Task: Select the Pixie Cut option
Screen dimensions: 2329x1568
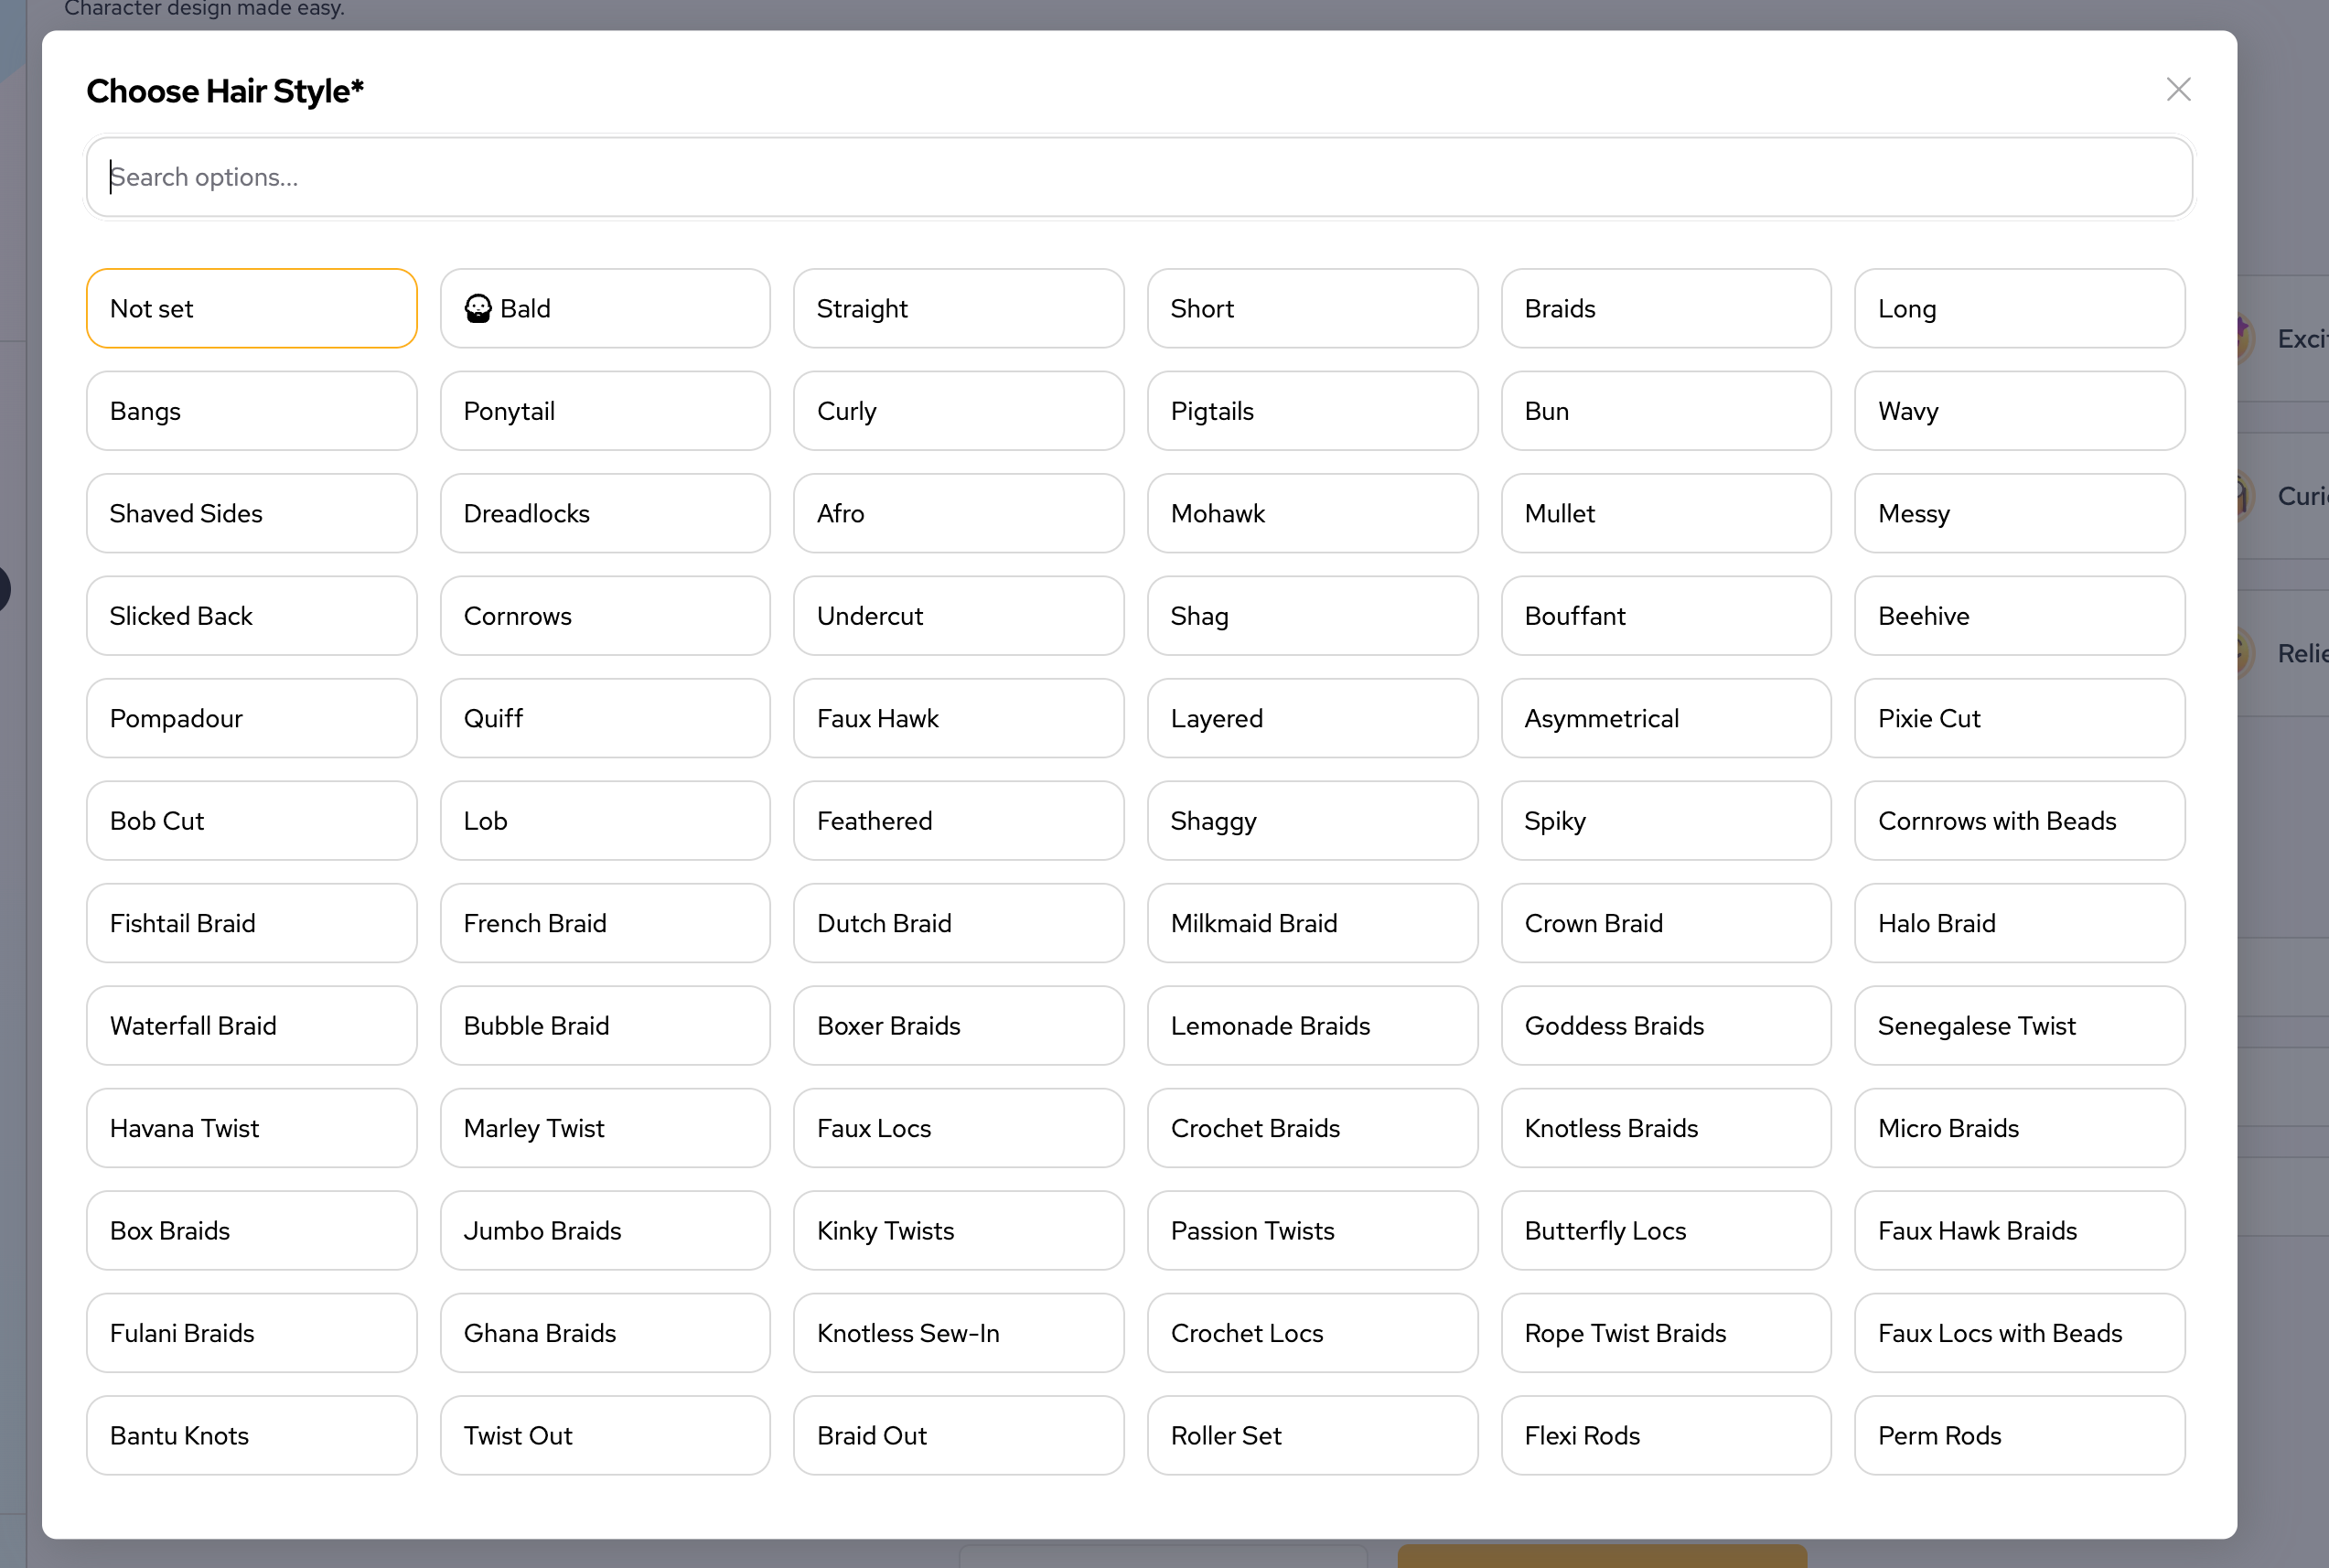Action: pos(2018,718)
